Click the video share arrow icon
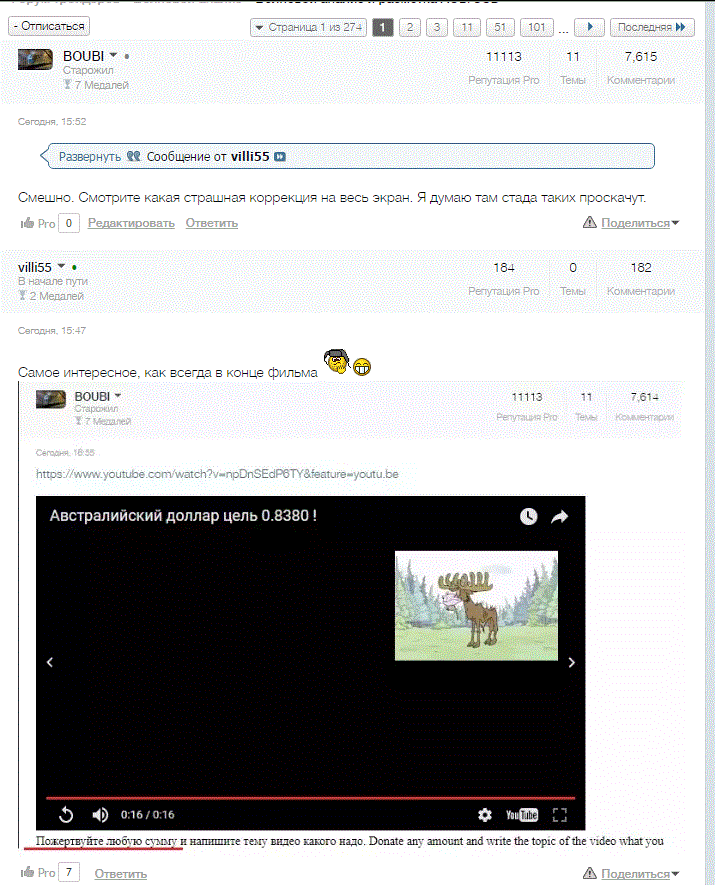Screen dimensions: 715x885 click(x=559, y=516)
